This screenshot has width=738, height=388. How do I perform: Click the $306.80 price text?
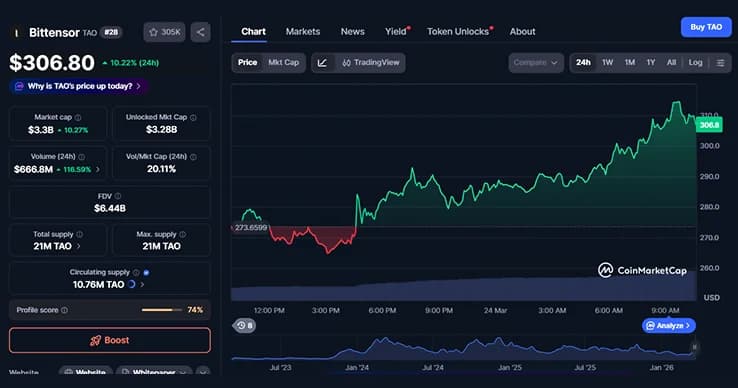52,63
